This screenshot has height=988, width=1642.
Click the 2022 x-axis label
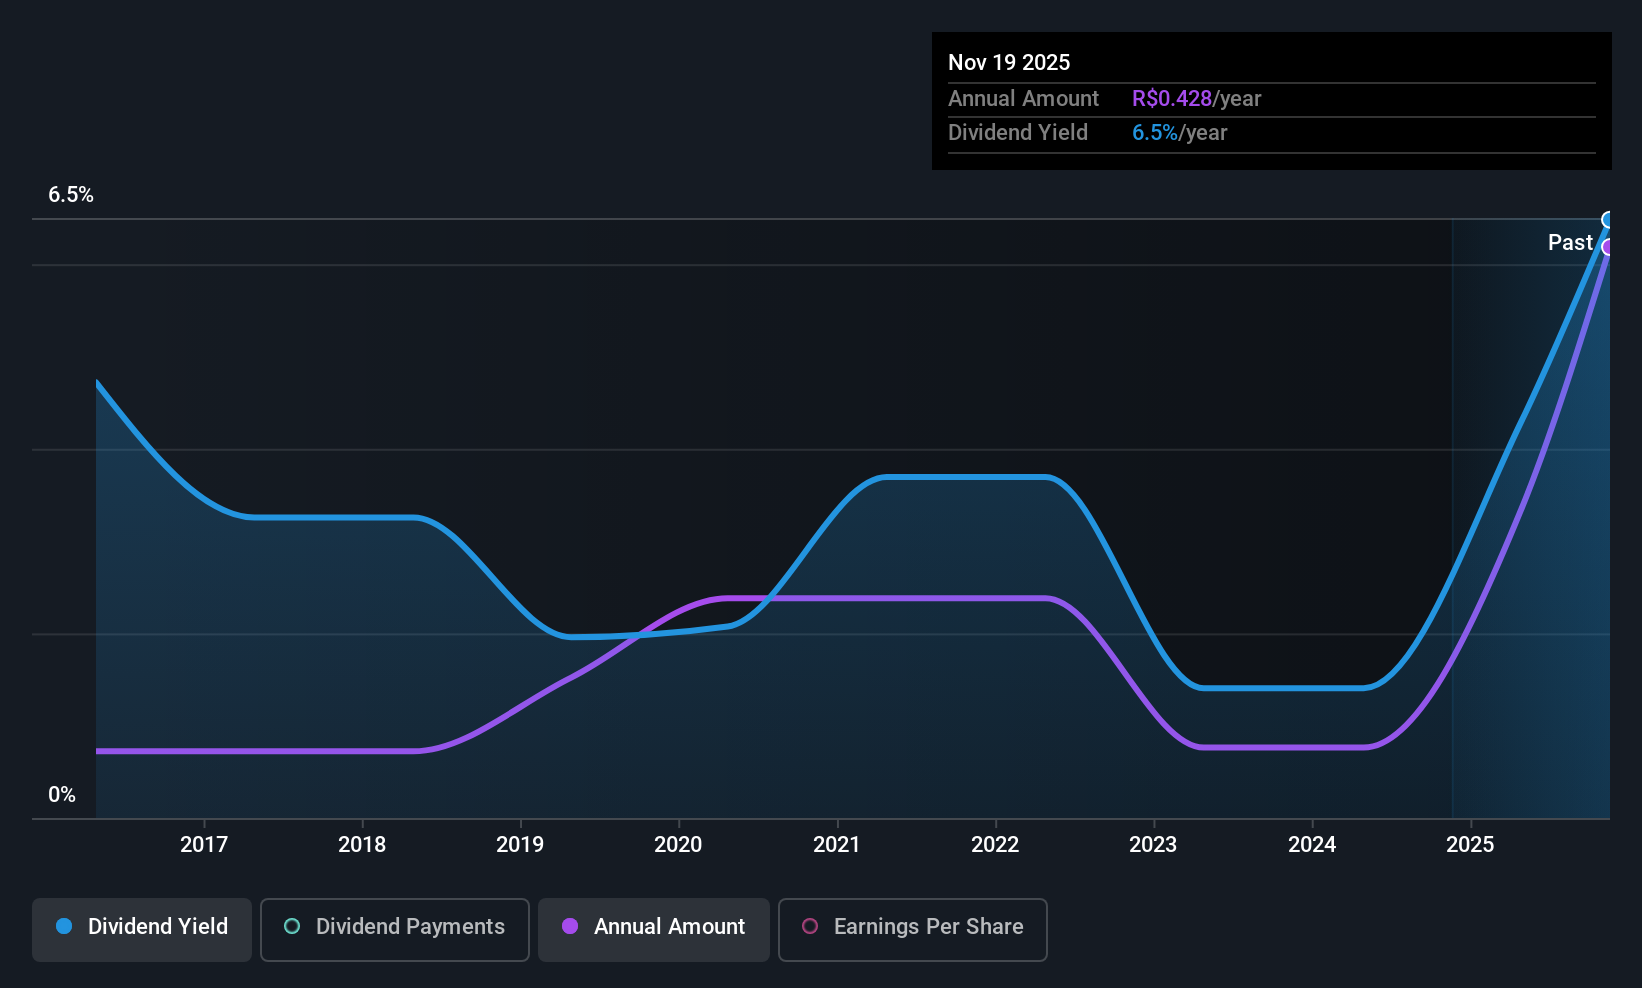pos(995,845)
